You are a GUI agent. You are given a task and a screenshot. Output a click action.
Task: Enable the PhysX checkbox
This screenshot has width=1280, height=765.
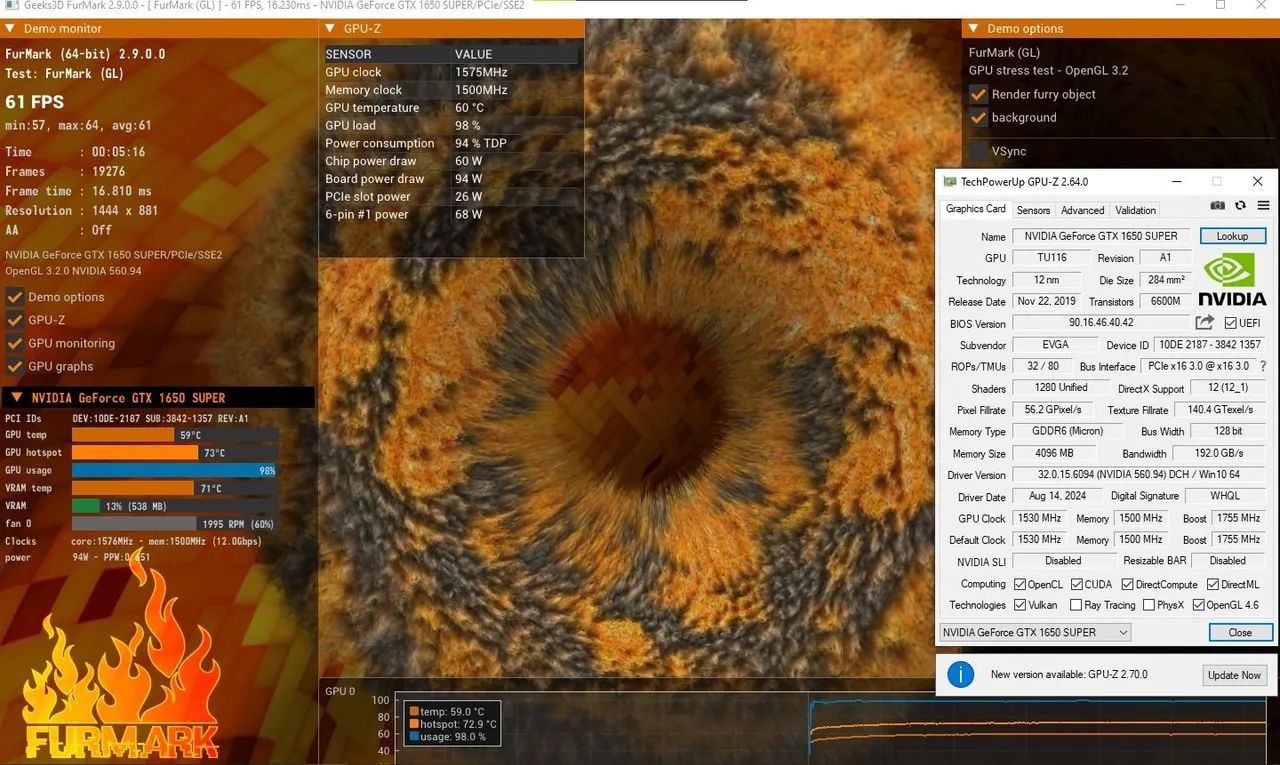(x=1149, y=605)
